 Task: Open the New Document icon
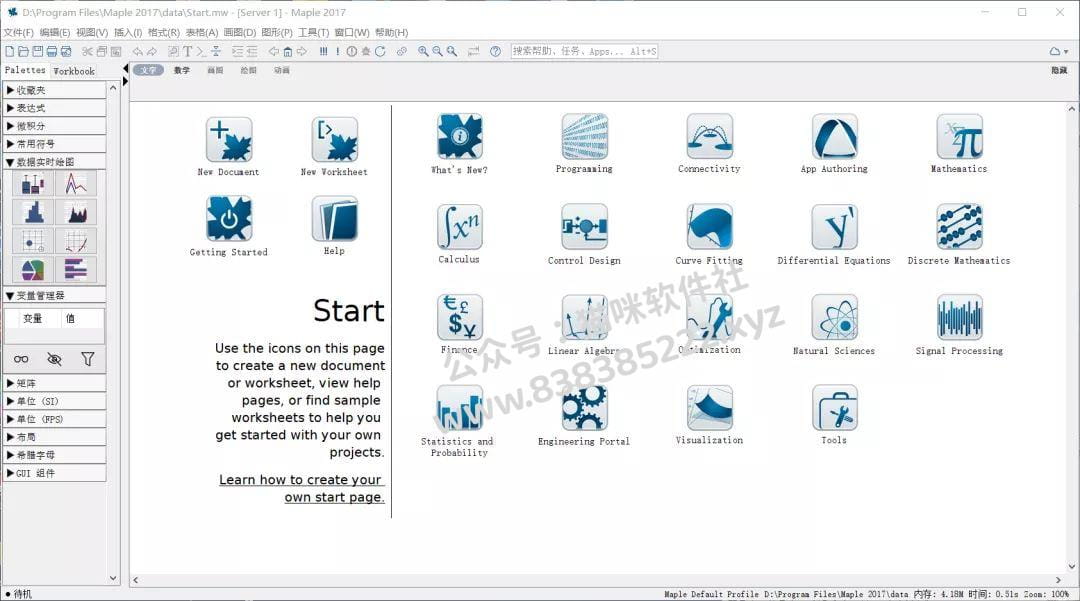tap(229, 140)
